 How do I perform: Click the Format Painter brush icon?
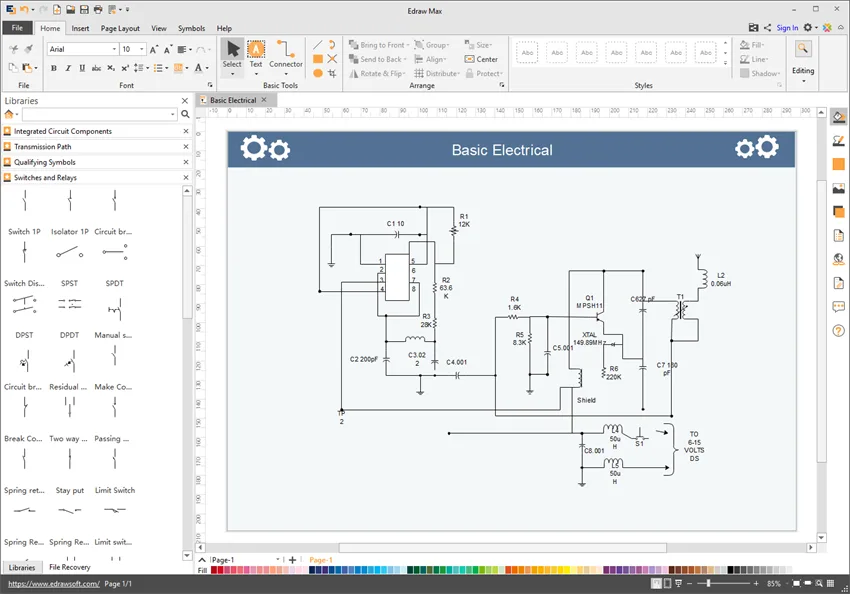point(29,49)
